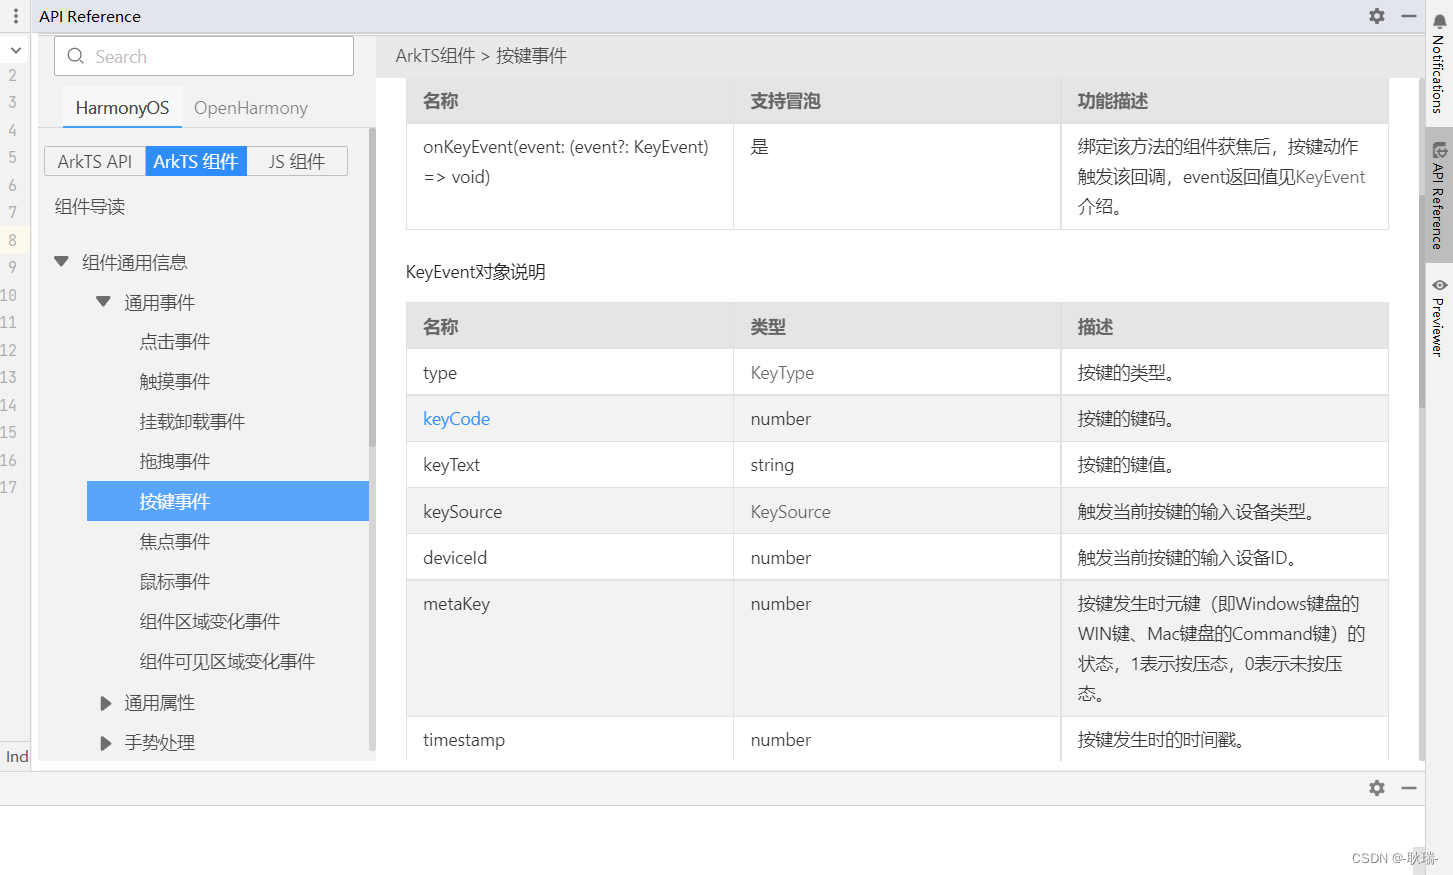Open 组件可见区域变化事件 tree item
1453x875 pixels.
tap(227, 662)
